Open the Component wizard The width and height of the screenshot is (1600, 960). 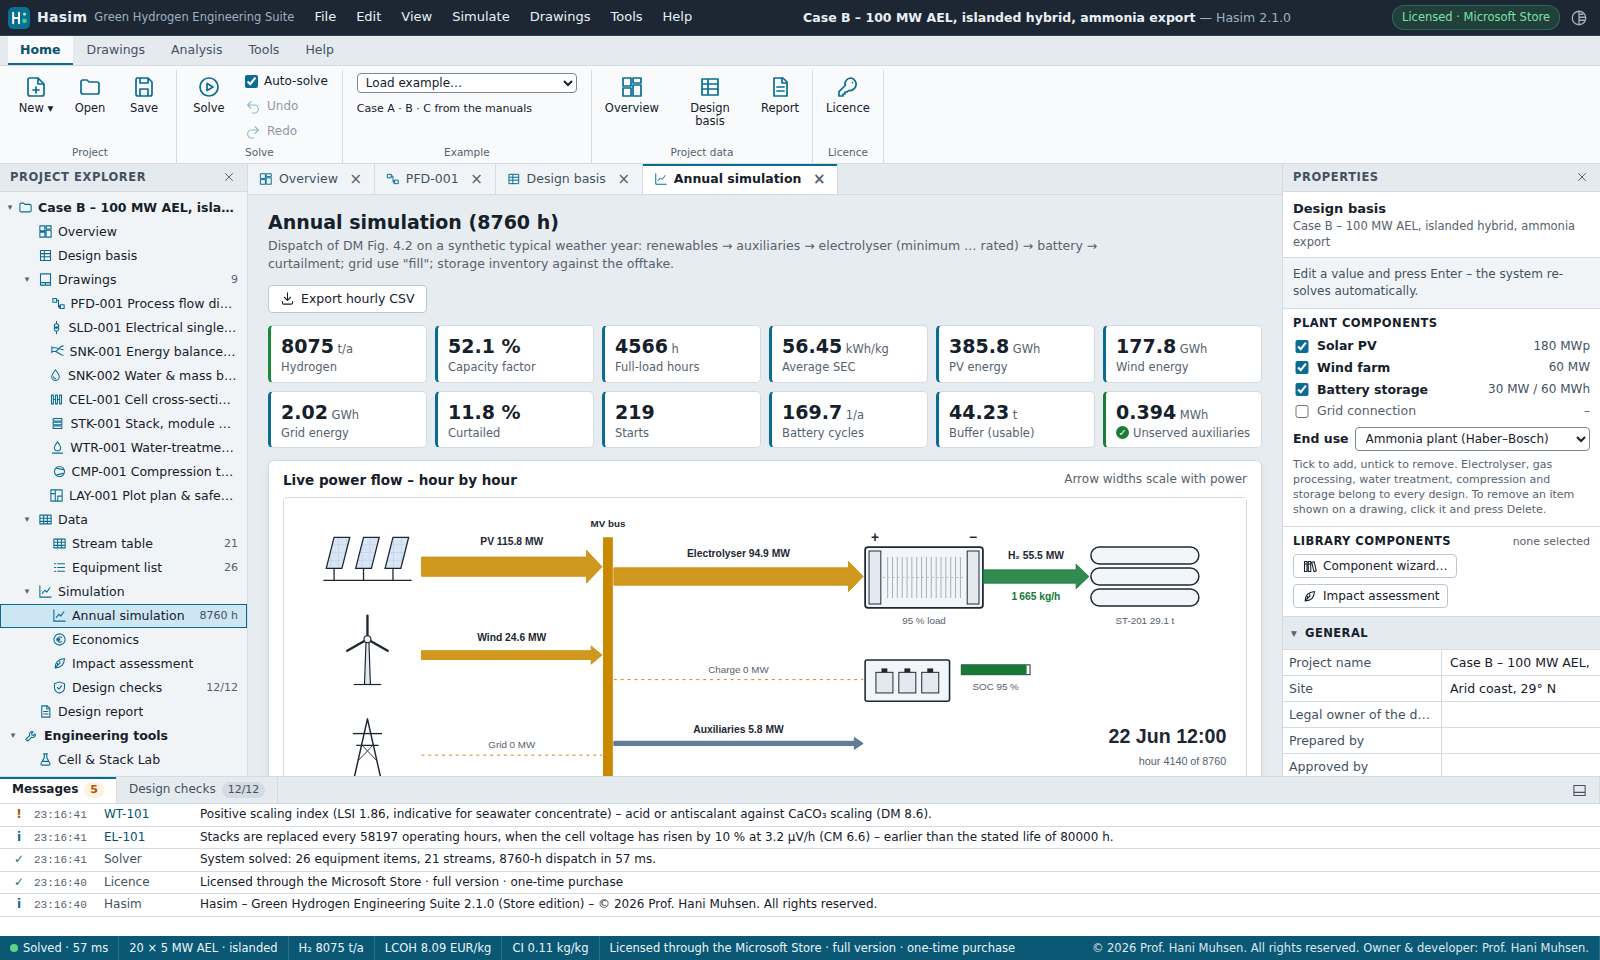pyautogui.click(x=1375, y=566)
